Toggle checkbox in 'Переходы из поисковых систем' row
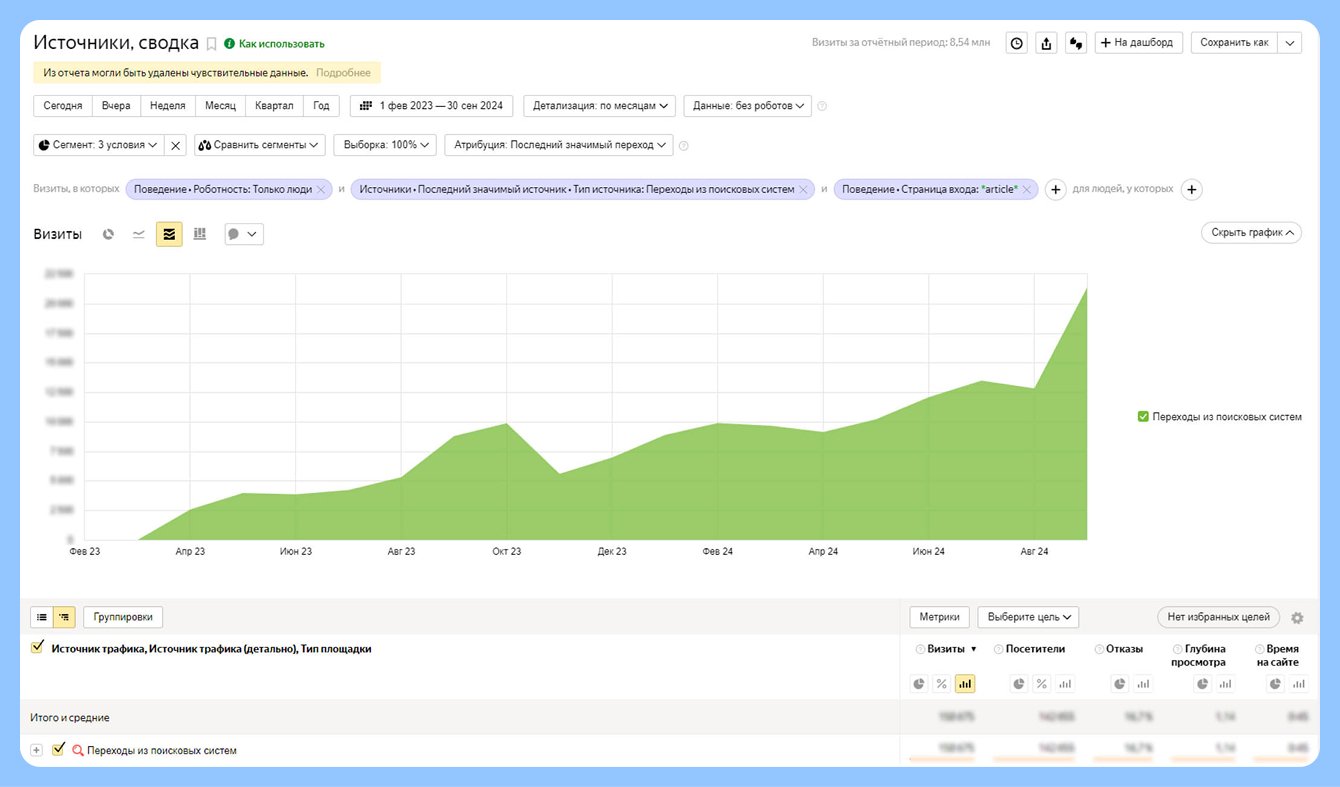This screenshot has width=1340, height=787. (x=58, y=749)
